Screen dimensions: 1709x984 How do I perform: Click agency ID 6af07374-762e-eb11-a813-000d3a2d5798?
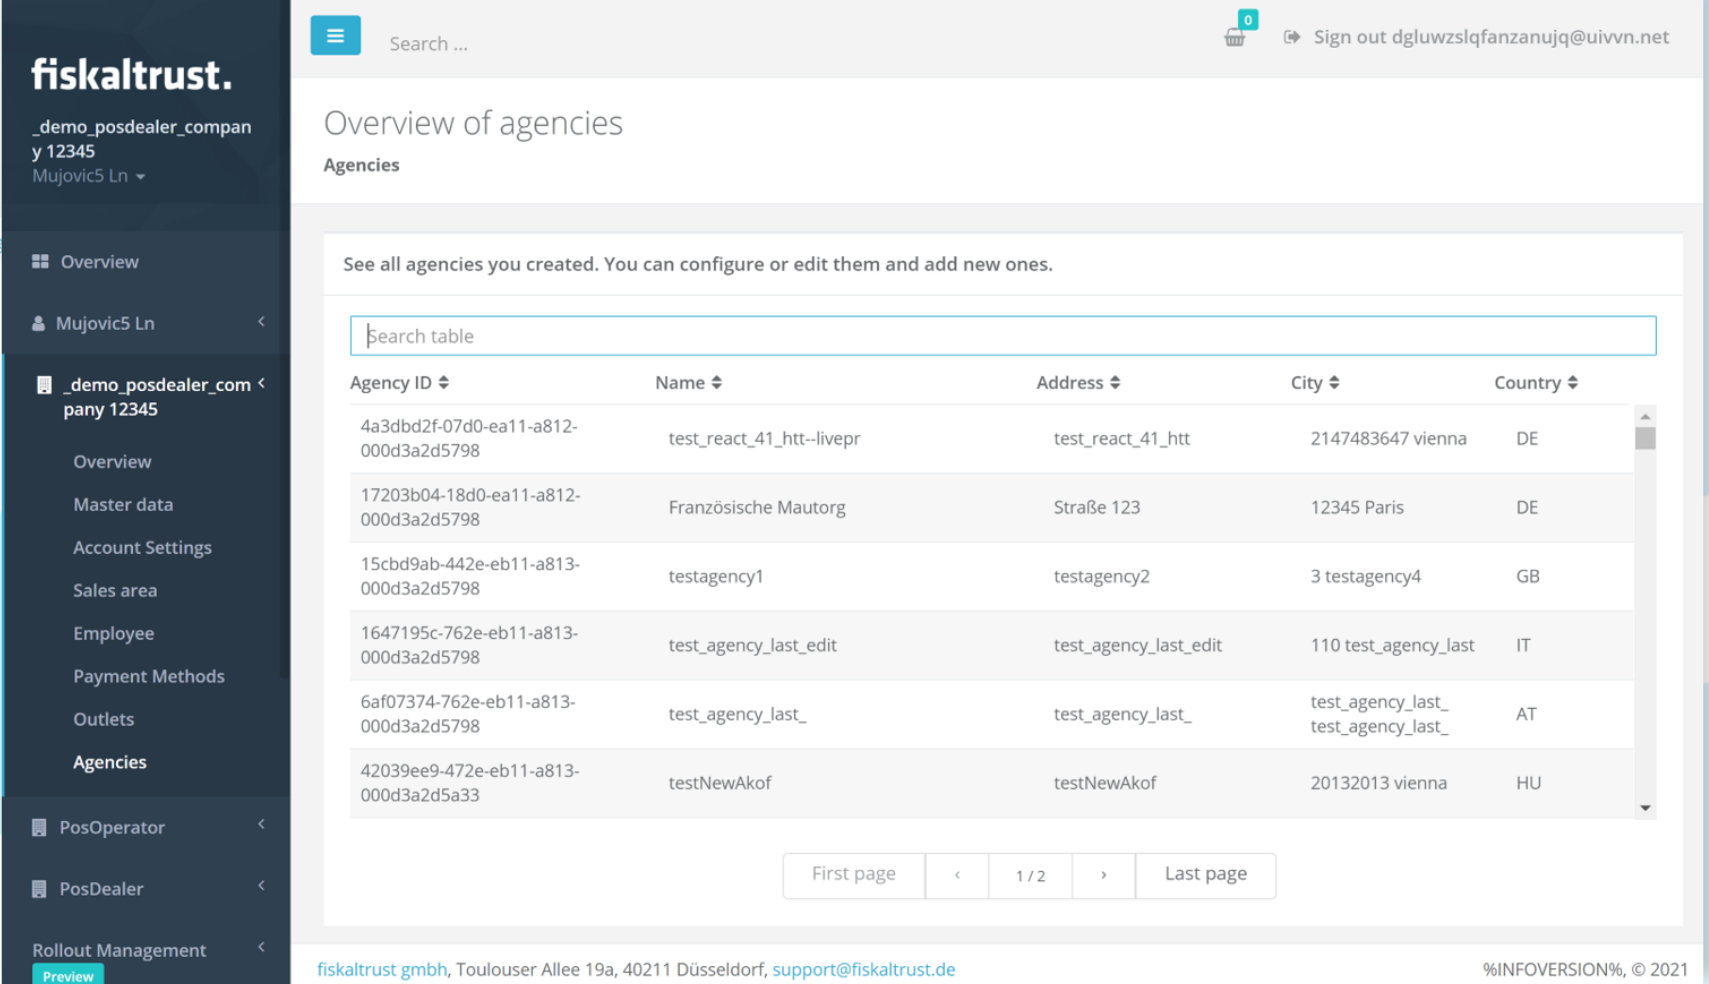pos(468,715)
